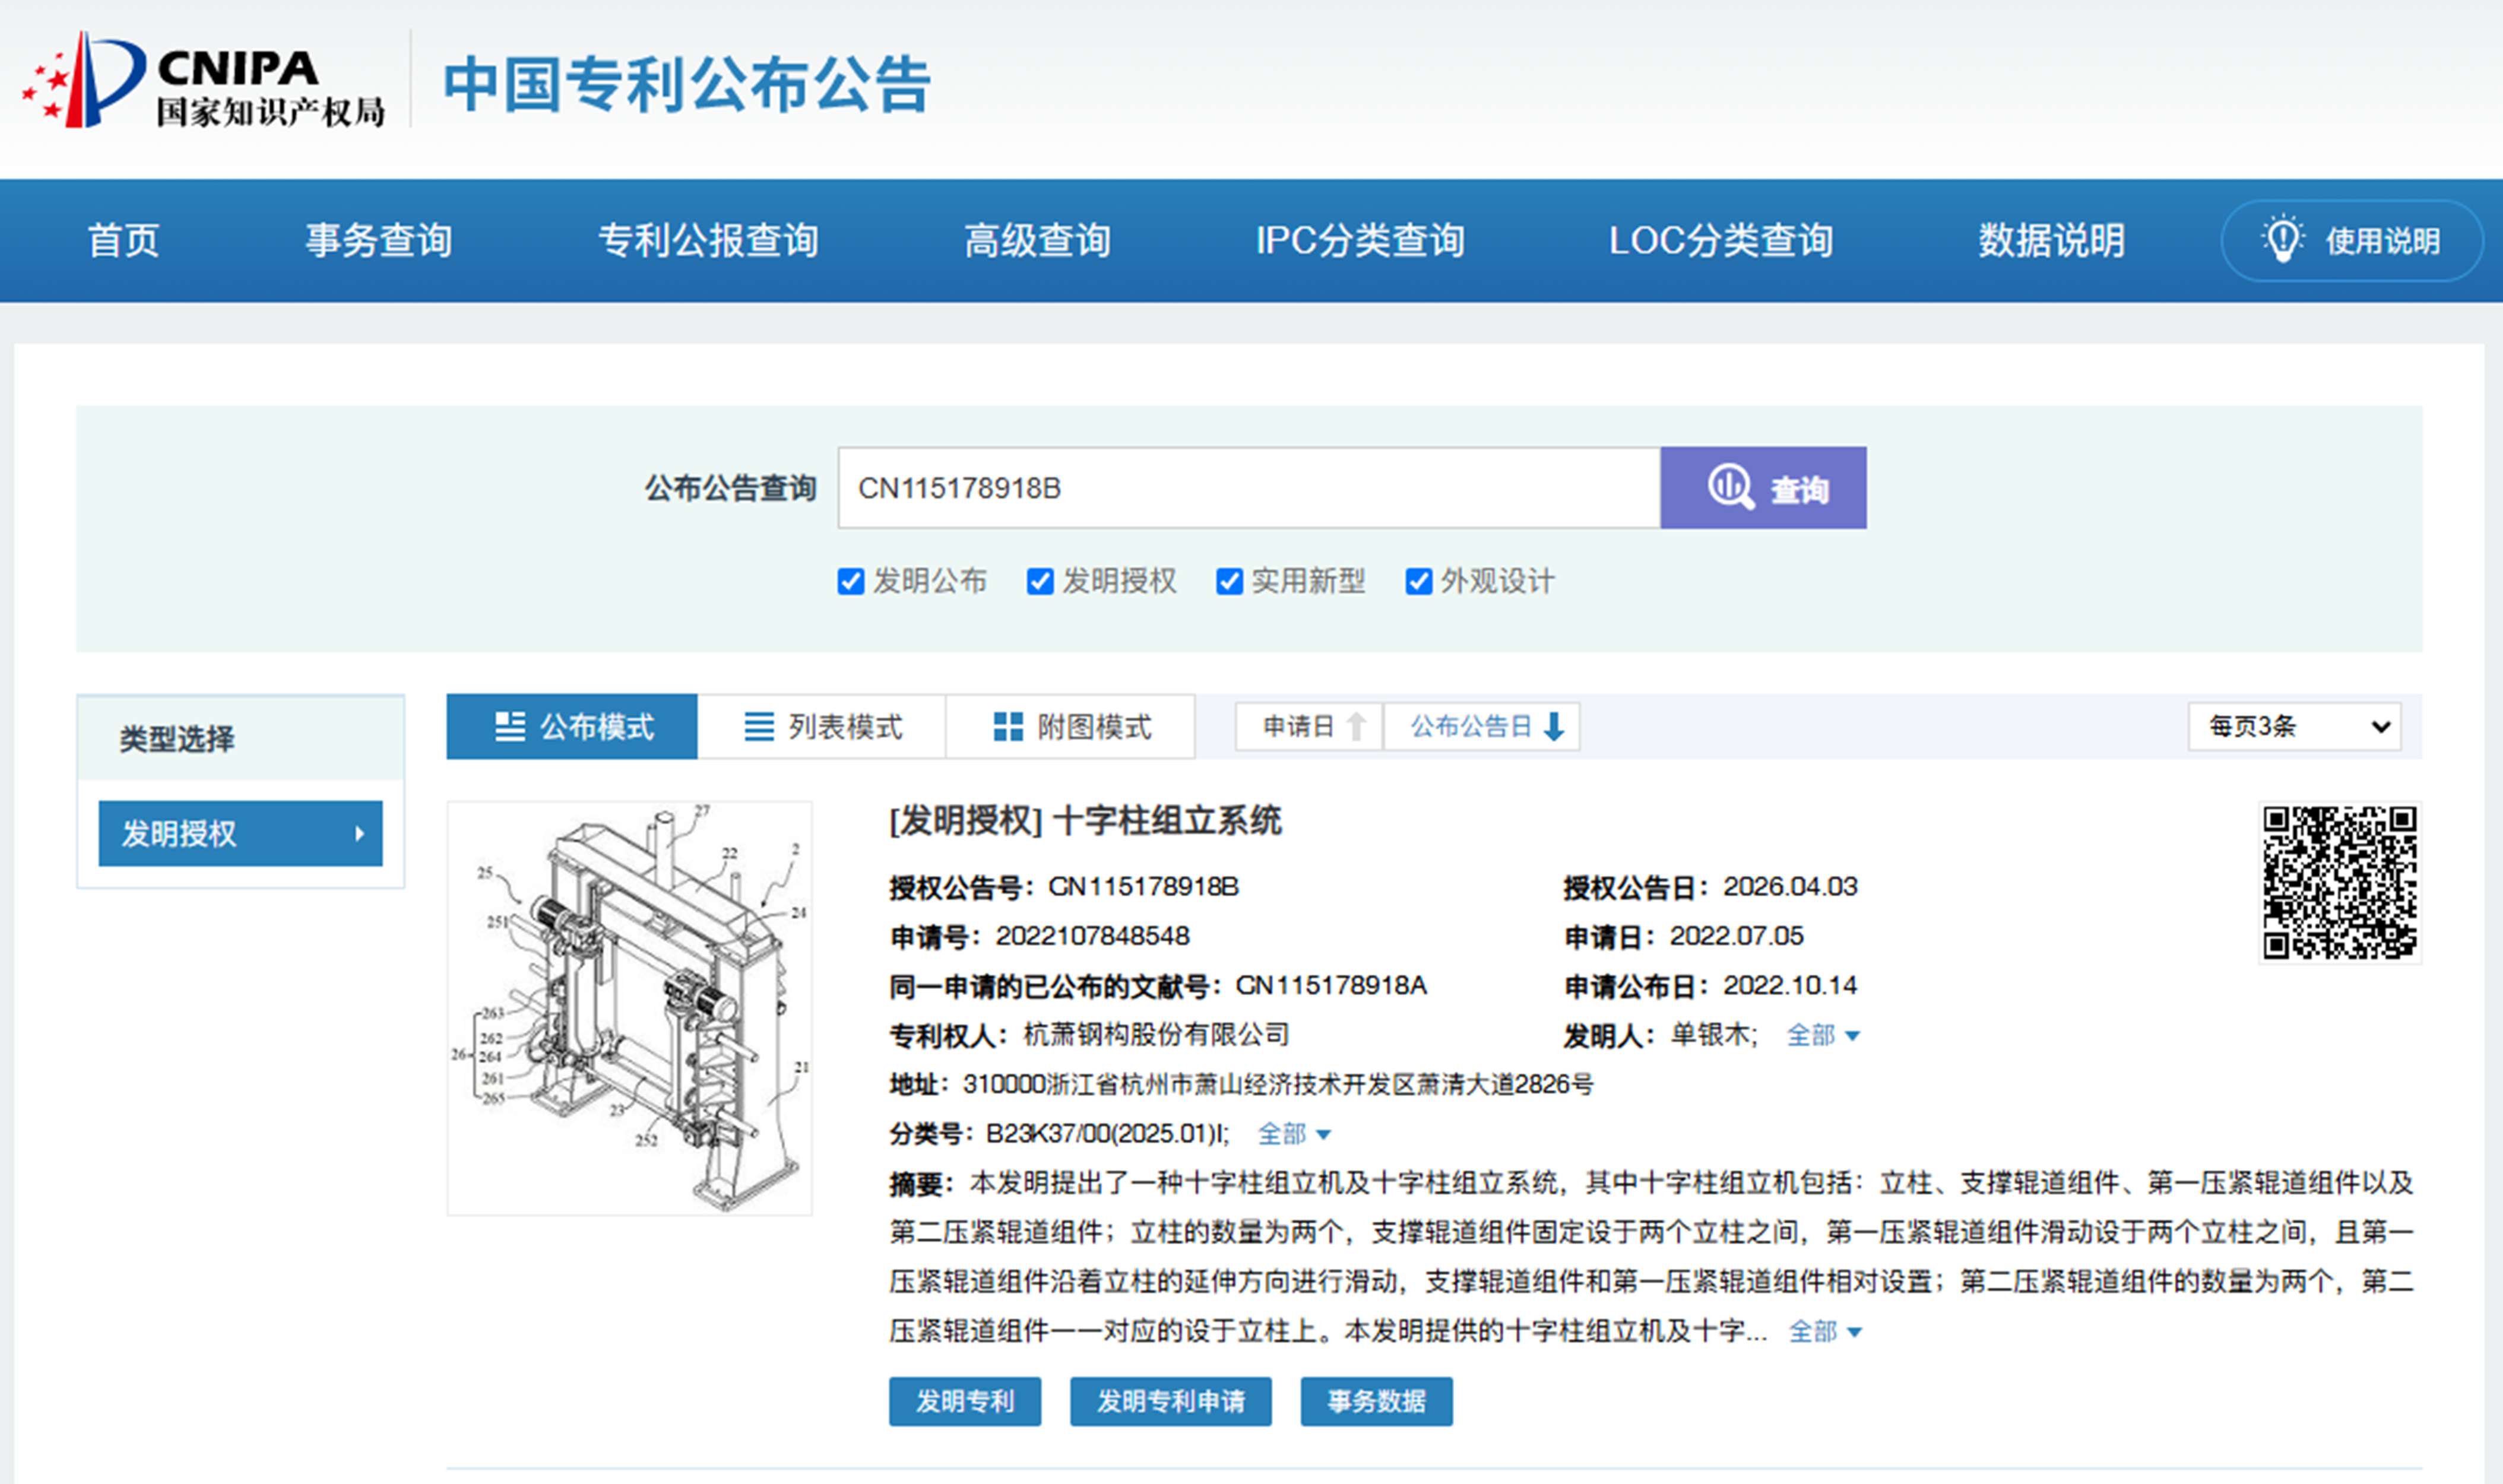The width and height of the screenshot is (2503, 1484).
Task: Sort by 申请日 ascending arrow
Action: [1356, 726]
